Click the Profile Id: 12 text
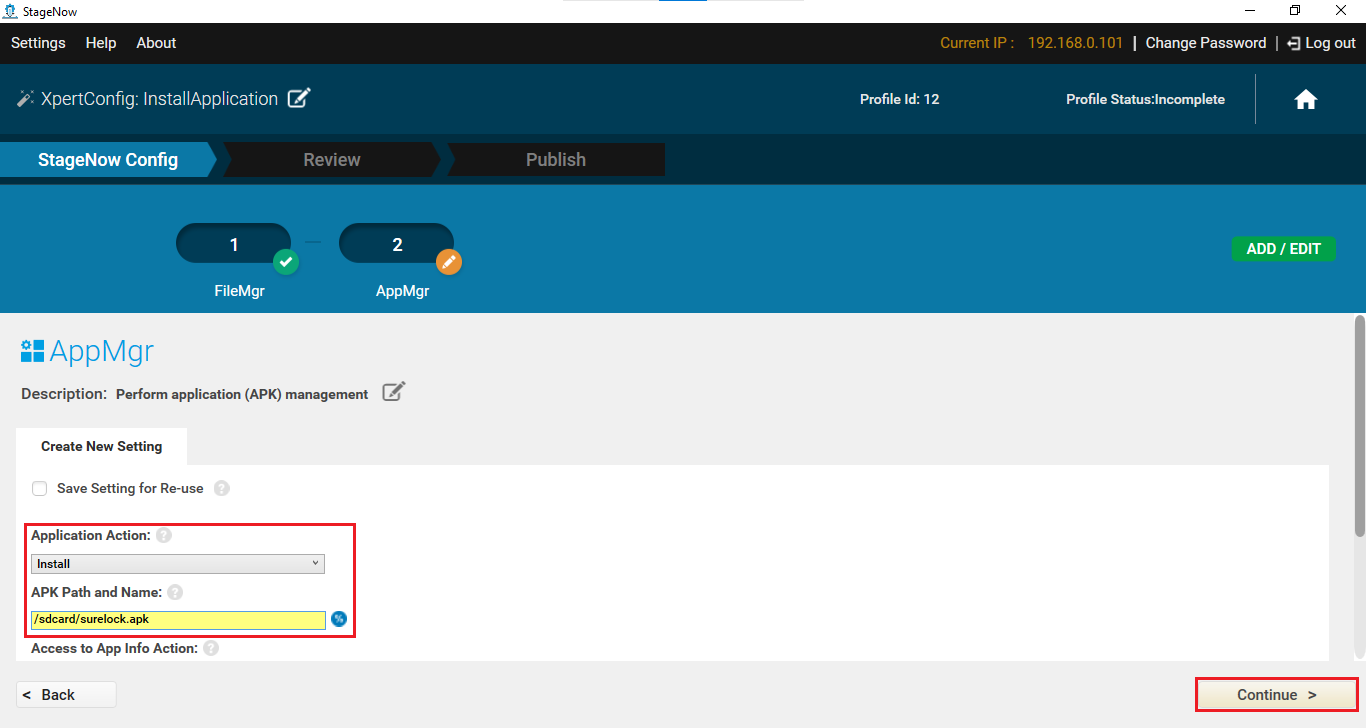Screen dimensions: 1366x728 (x=899, y=99)
